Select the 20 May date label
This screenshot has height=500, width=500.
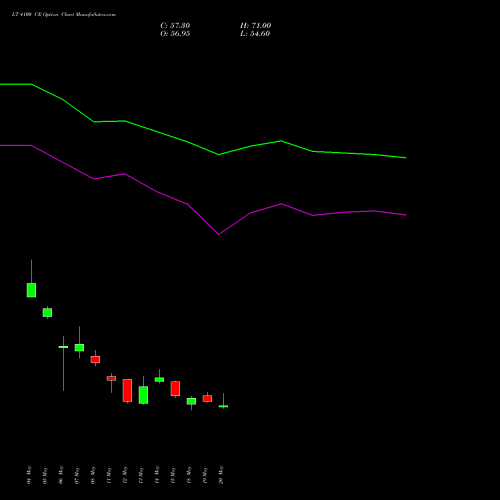coord(221,475)
